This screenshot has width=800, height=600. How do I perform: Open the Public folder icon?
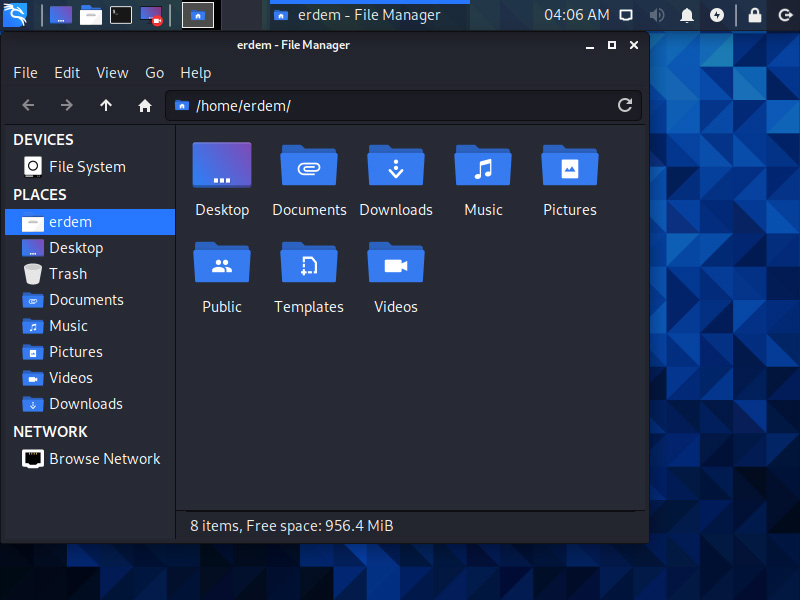(222, 262)
